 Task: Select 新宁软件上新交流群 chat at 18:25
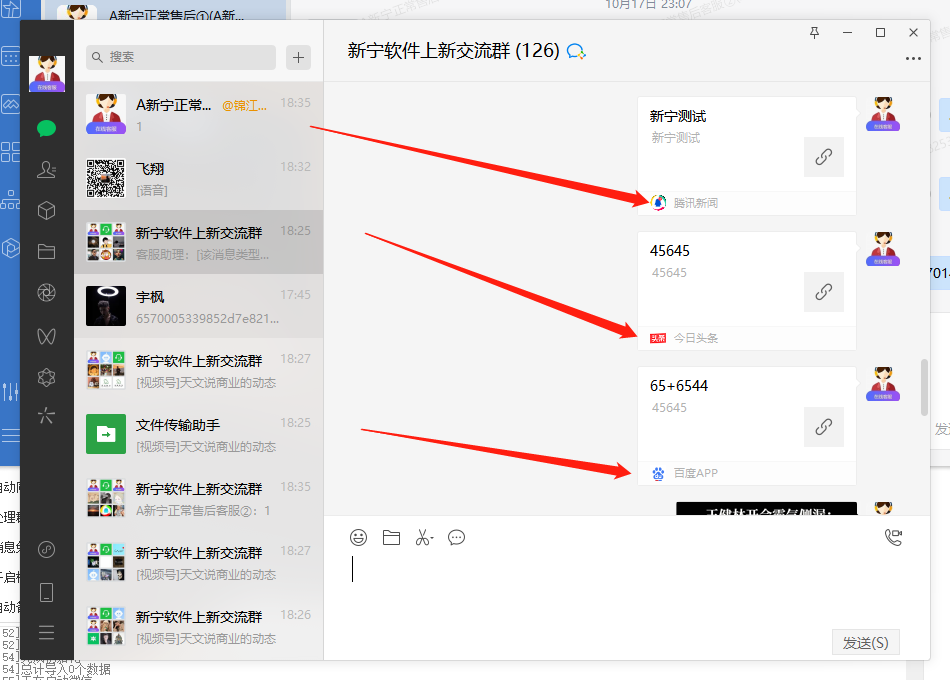[x=198, y=242]
